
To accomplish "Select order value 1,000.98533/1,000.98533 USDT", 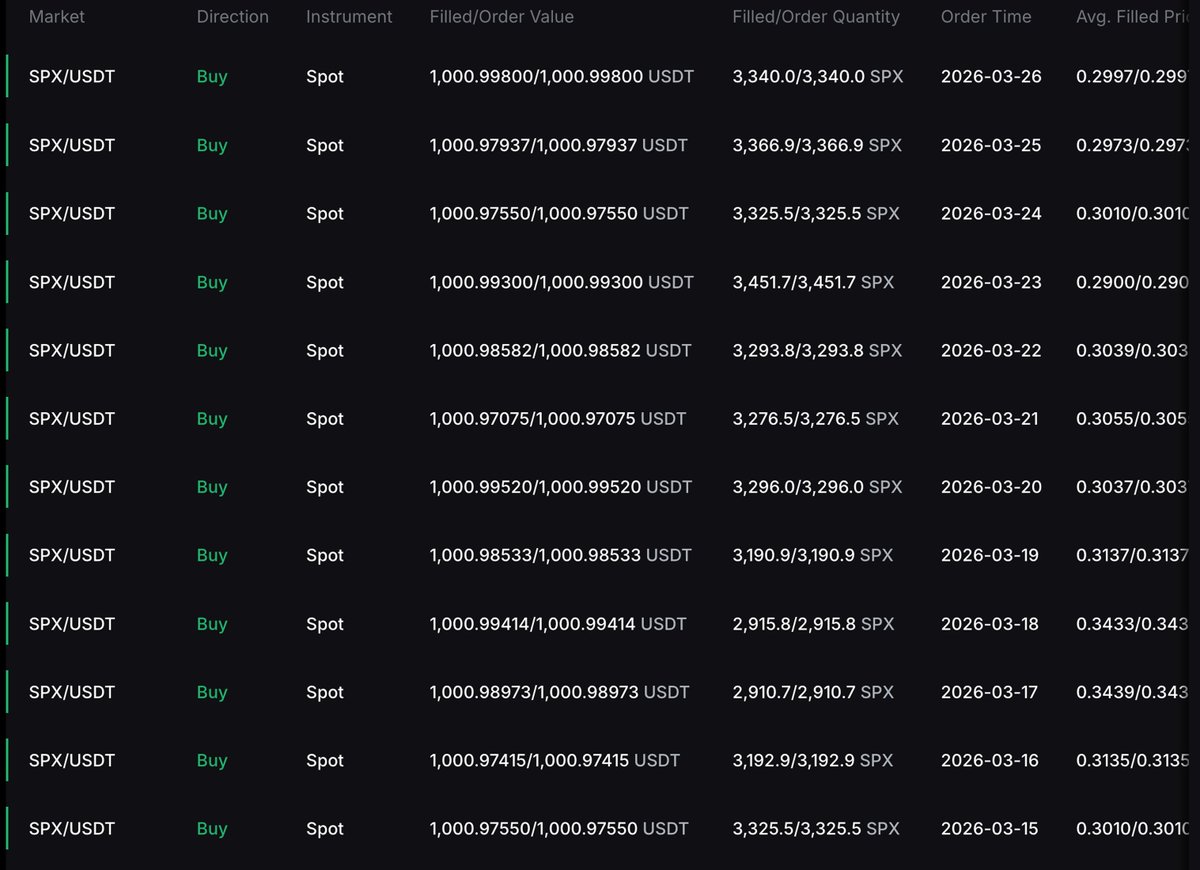I will [561, 555].
